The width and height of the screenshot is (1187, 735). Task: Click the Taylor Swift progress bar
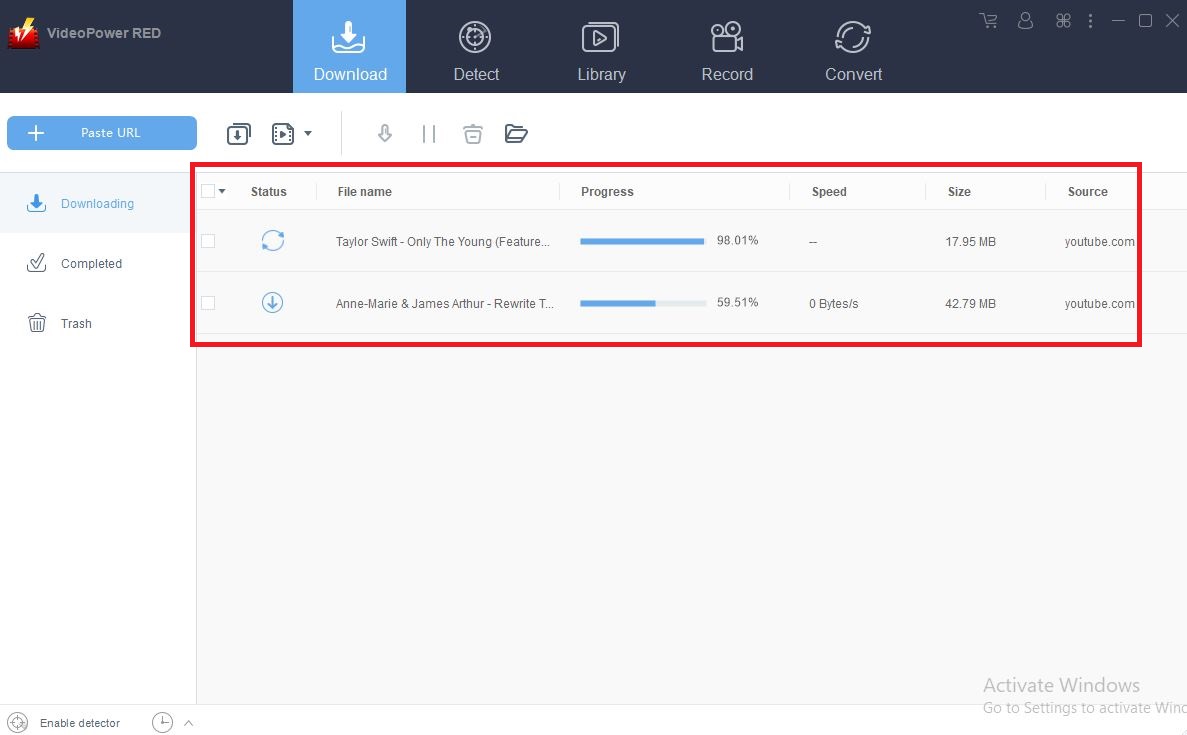tap(642, 241)
